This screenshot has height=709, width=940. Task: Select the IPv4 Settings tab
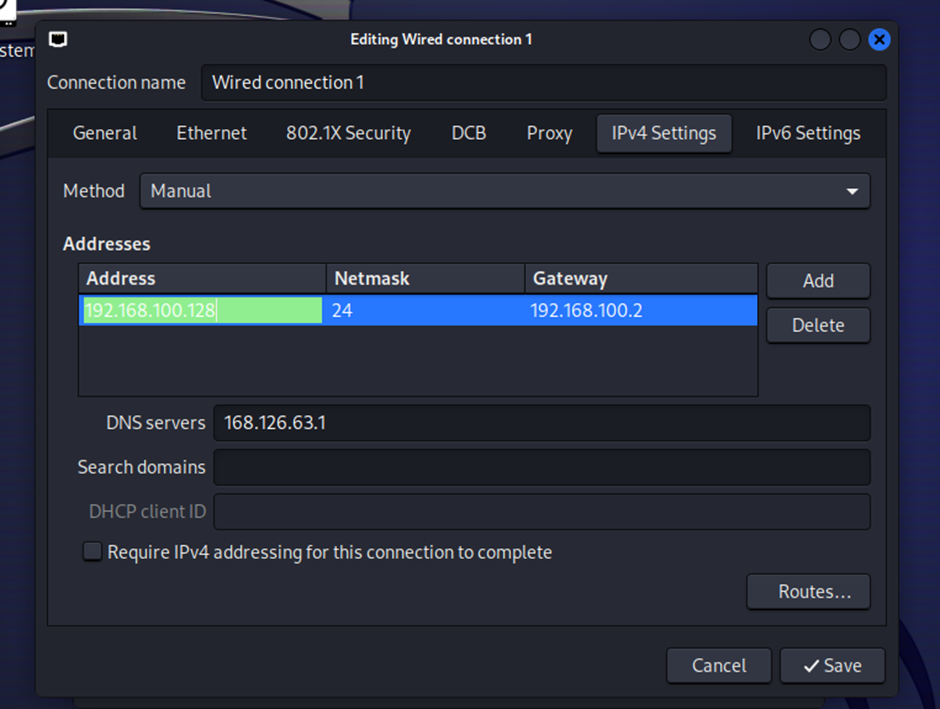pyautogui.click(x=664, y=133)
